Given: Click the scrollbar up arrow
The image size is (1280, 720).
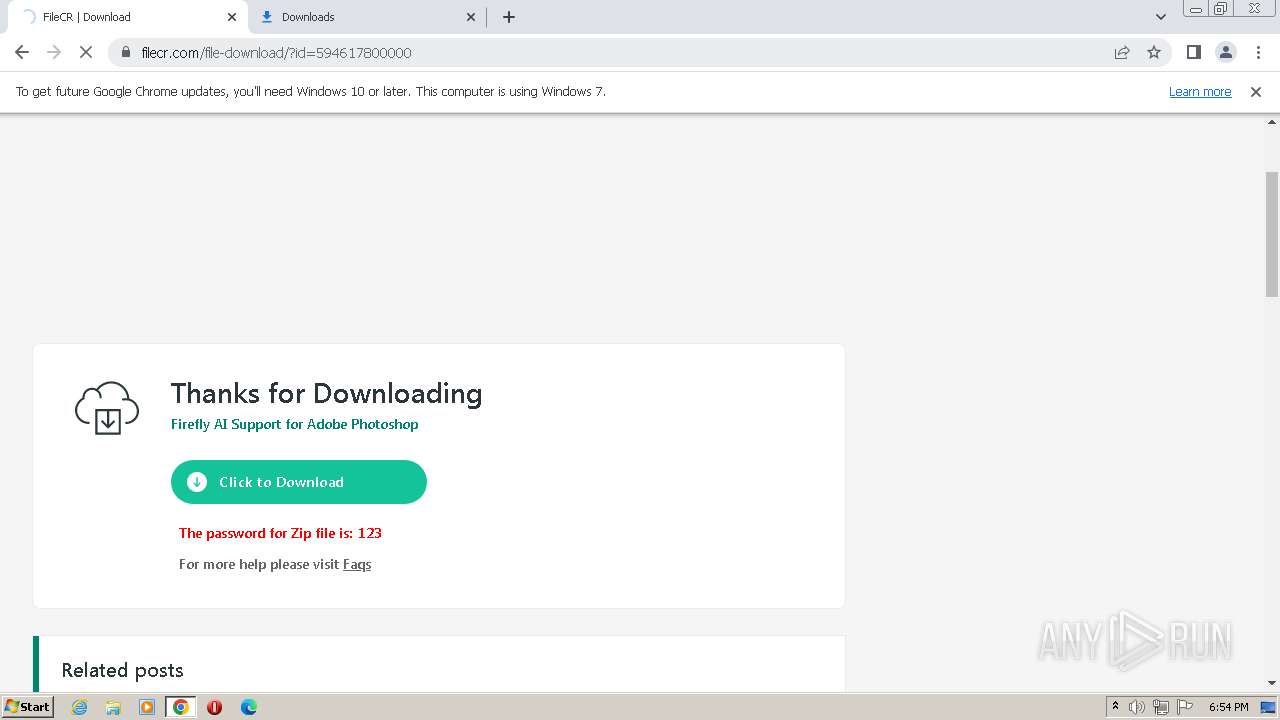Looking at the screenshot, I should (1272, 121).
